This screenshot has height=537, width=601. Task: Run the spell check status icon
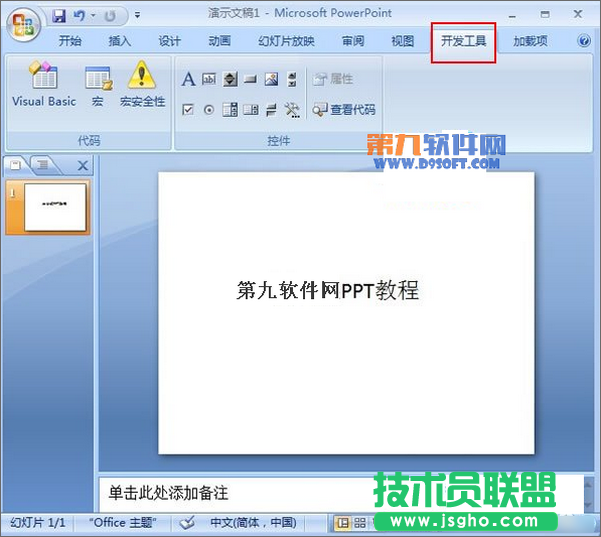187,522
